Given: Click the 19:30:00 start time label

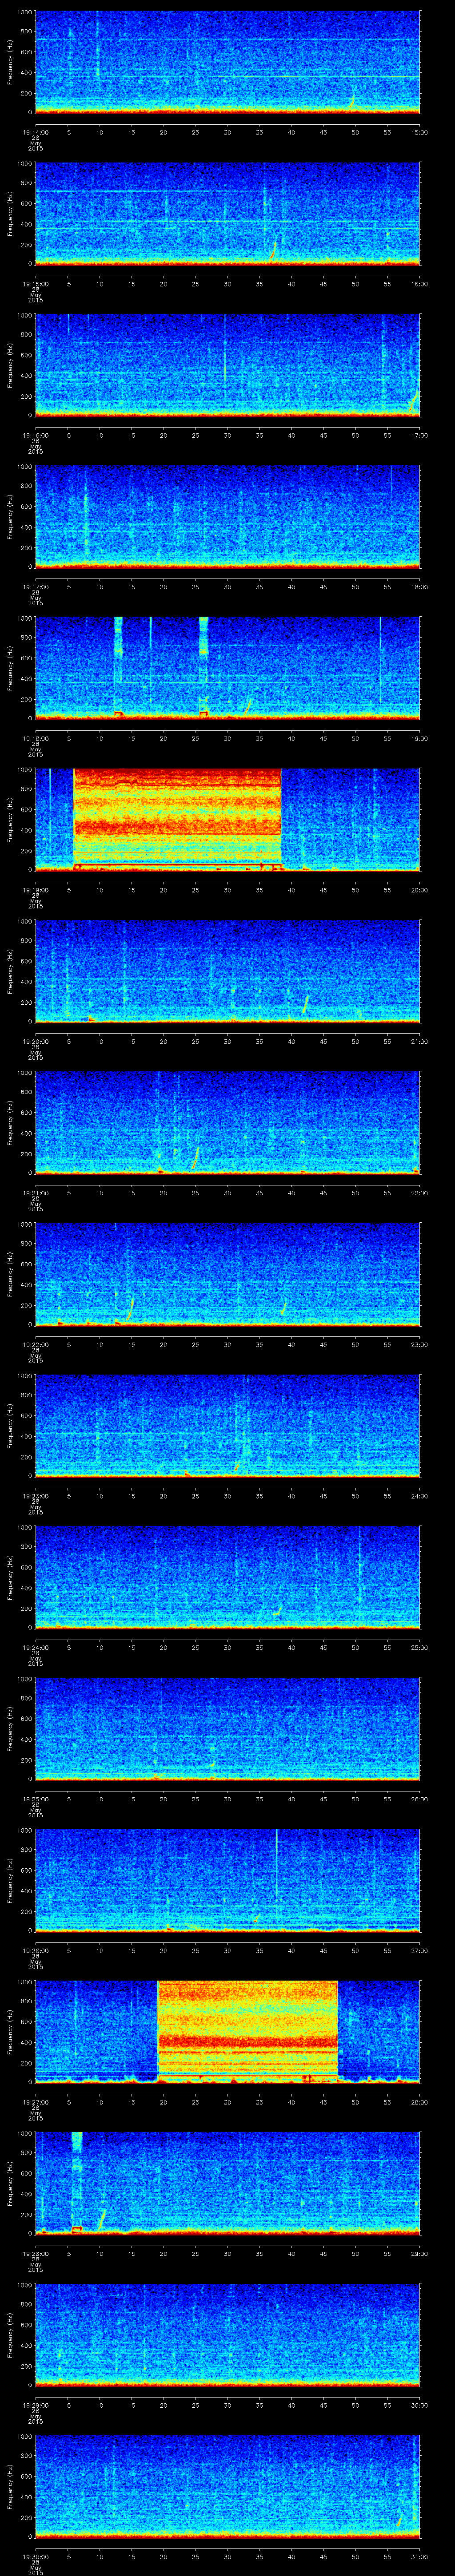Looking at the screenshot, I should [x=35, y=2556].
